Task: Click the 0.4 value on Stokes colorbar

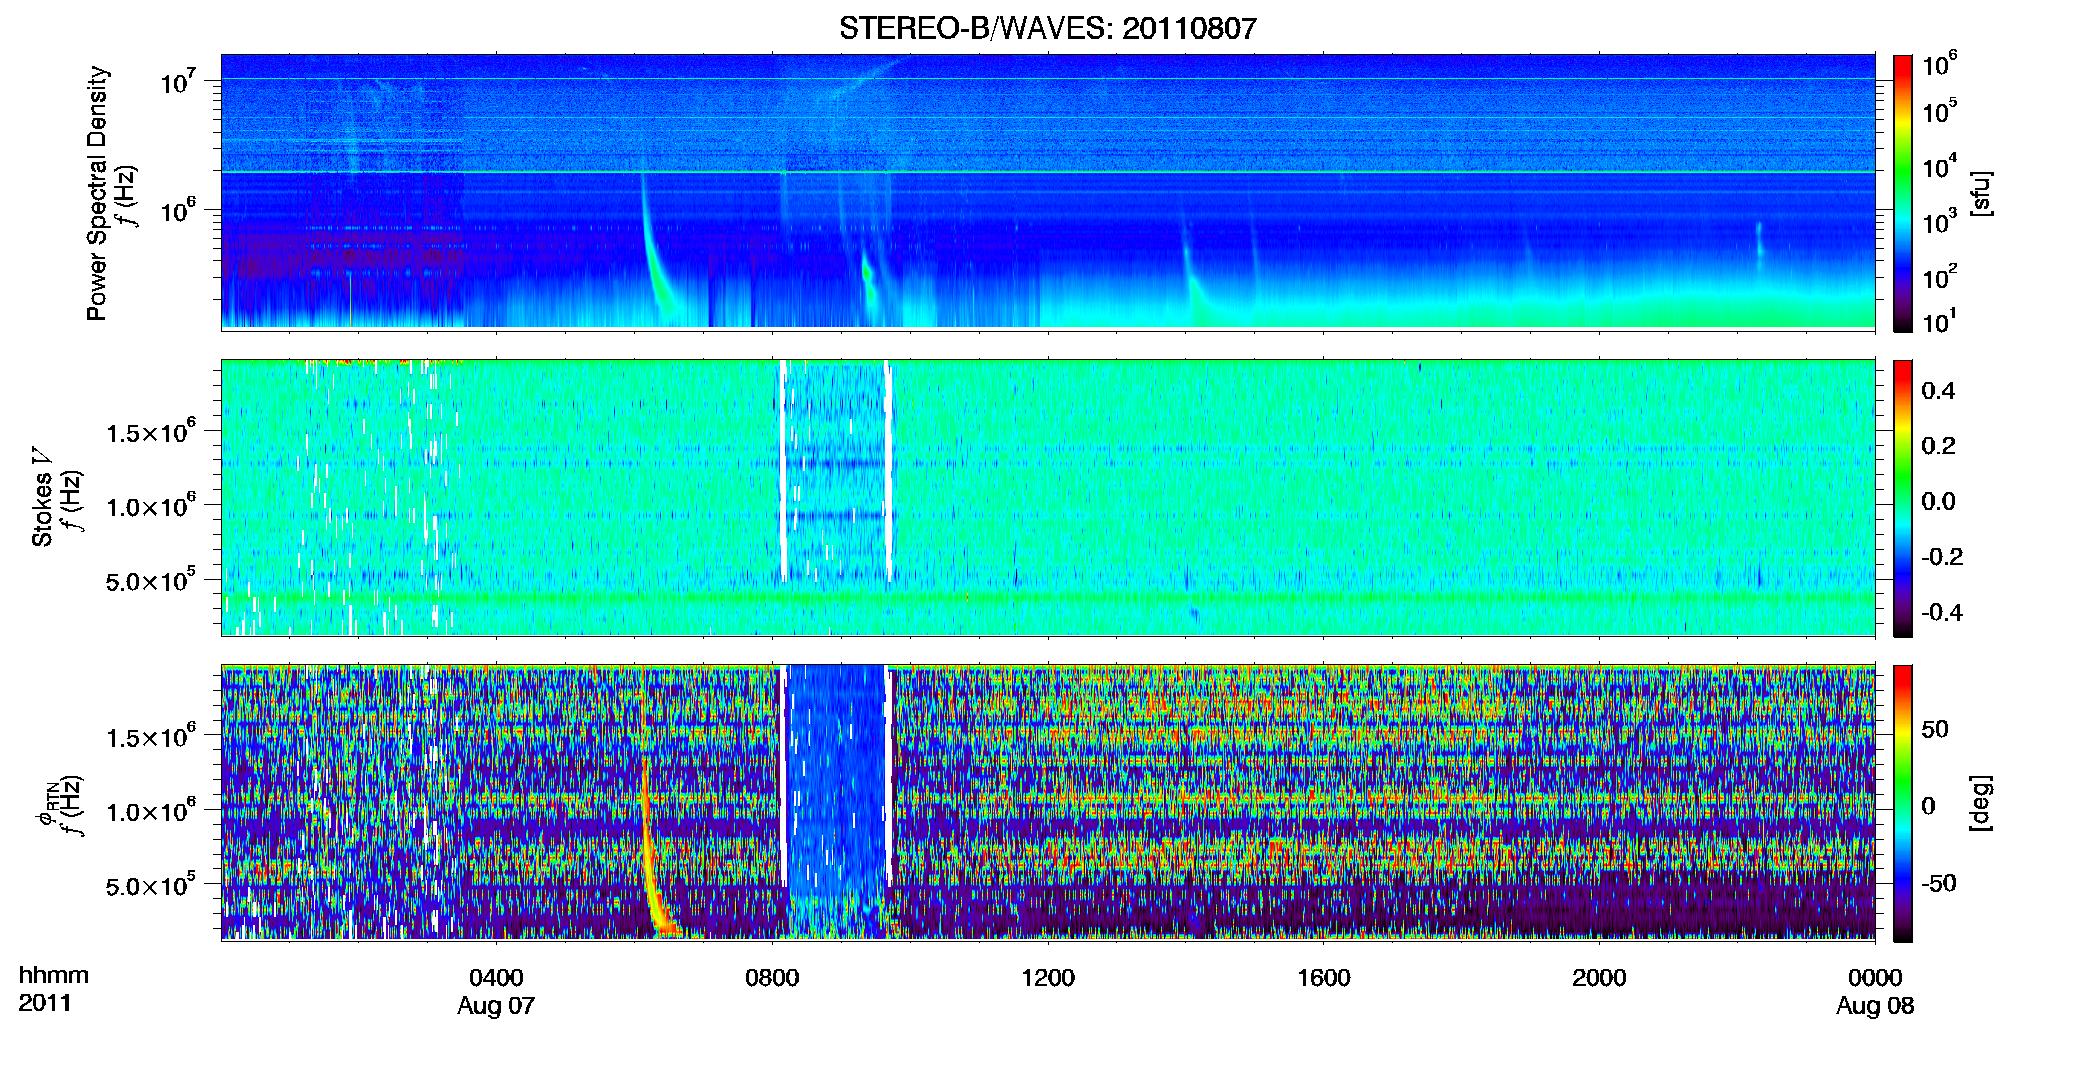Action: click(x=1938, y=391)
